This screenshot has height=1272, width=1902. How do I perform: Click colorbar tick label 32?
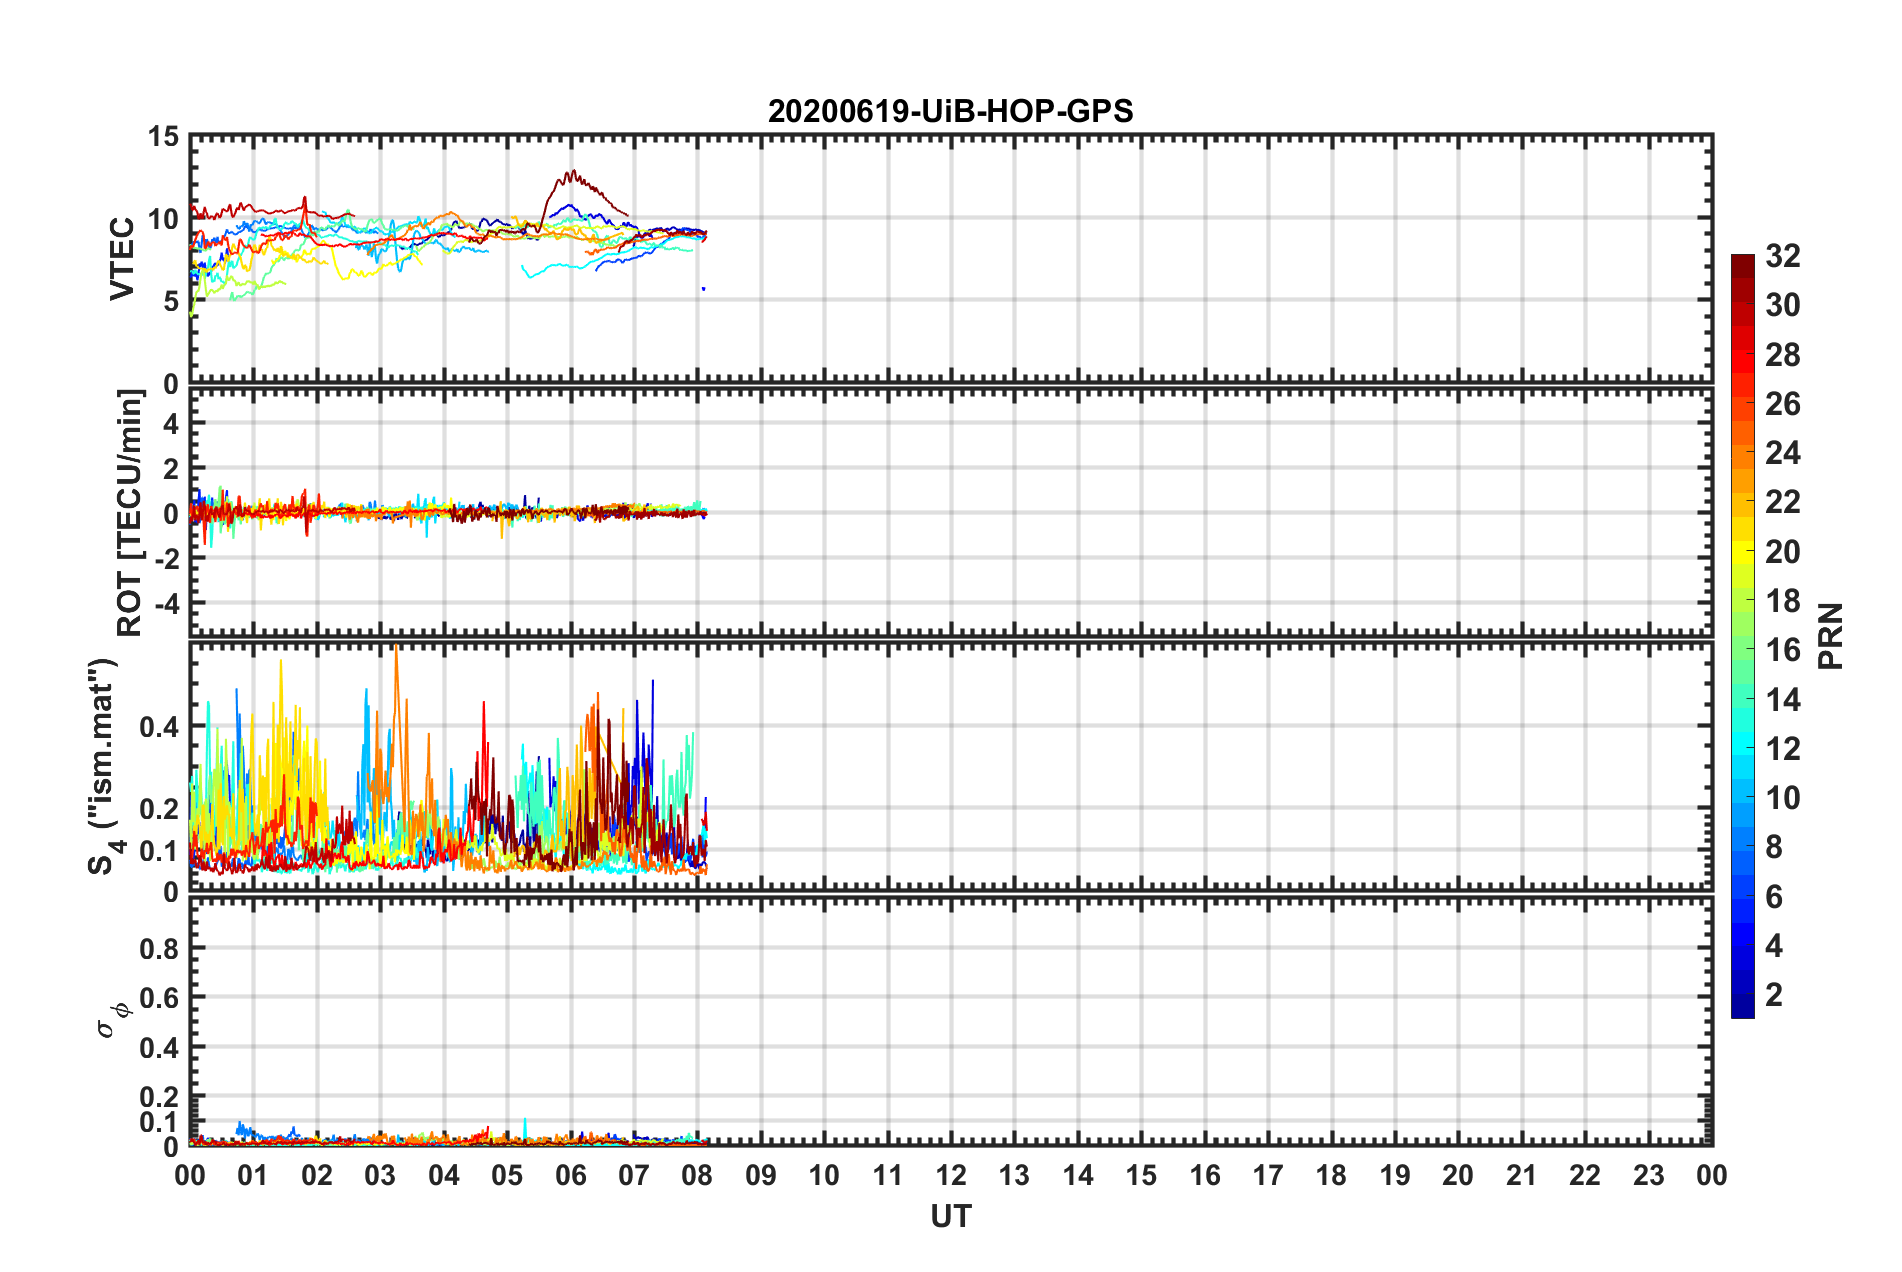pyautogui.click(x=1783, y=256)
